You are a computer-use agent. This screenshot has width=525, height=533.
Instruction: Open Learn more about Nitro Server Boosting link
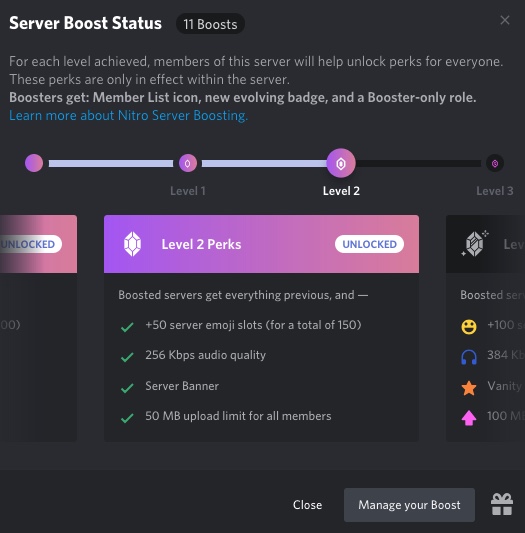(x=128, y=116)
